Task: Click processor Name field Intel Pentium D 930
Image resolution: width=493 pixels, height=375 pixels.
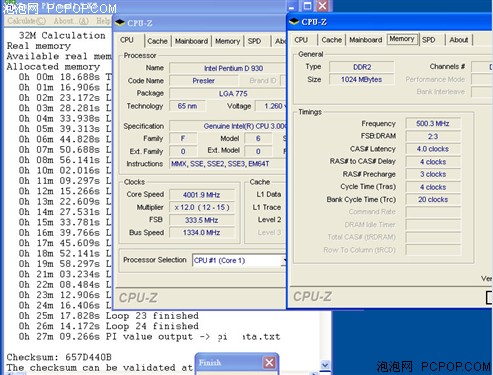Action: point(228,68)
